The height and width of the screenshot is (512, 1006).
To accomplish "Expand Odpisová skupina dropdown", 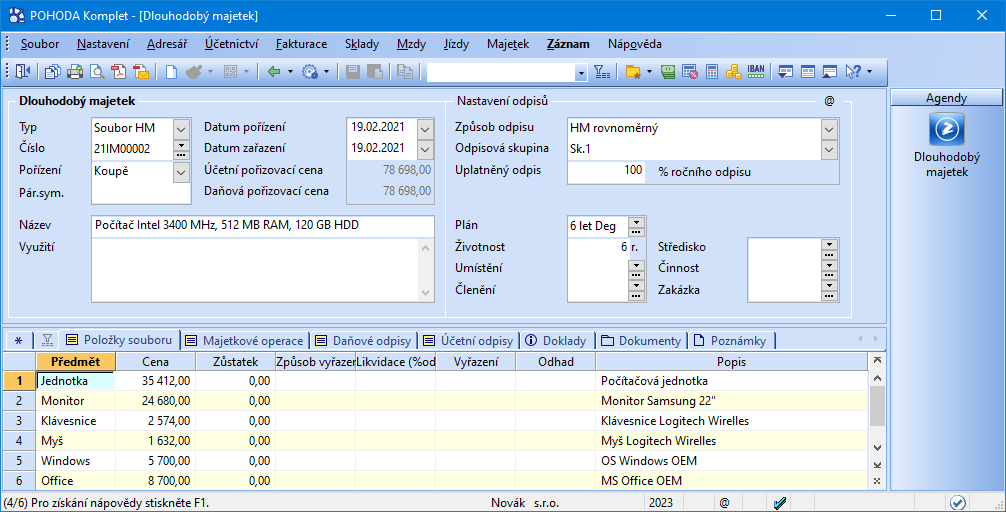I will point(830,149).
